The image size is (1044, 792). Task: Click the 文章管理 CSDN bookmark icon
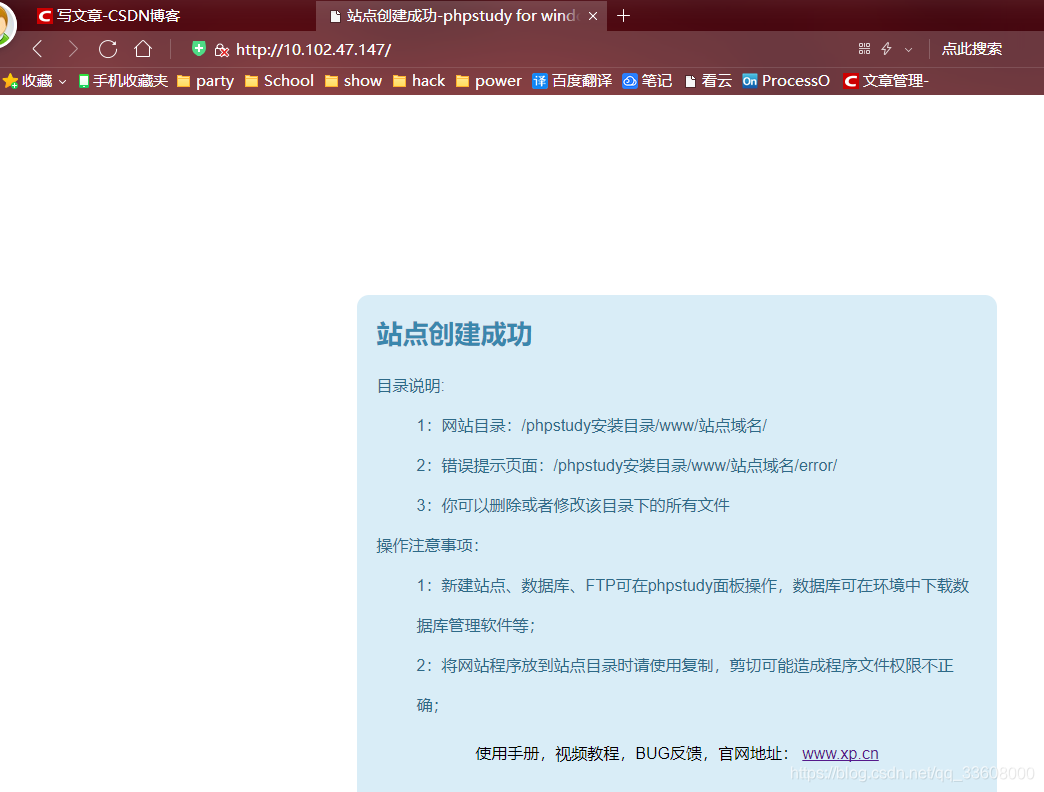850,81
